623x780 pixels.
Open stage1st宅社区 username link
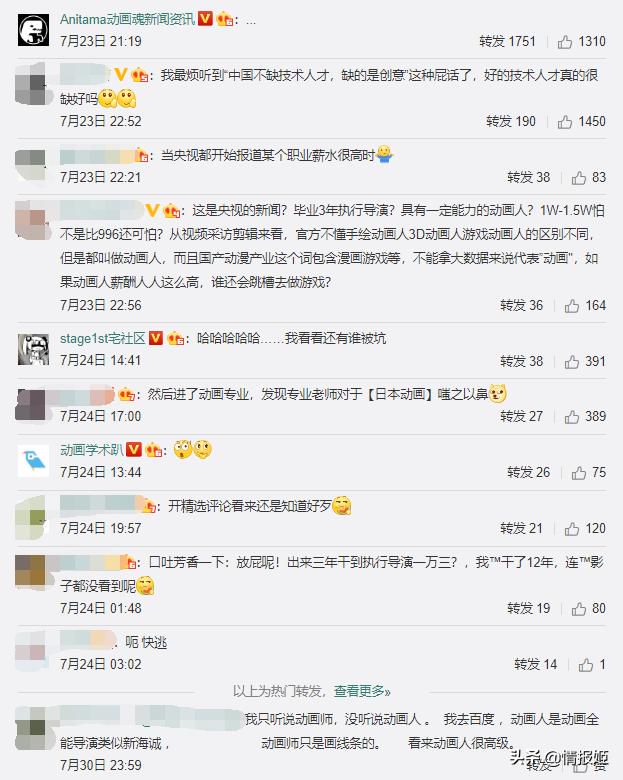(103, 338)
